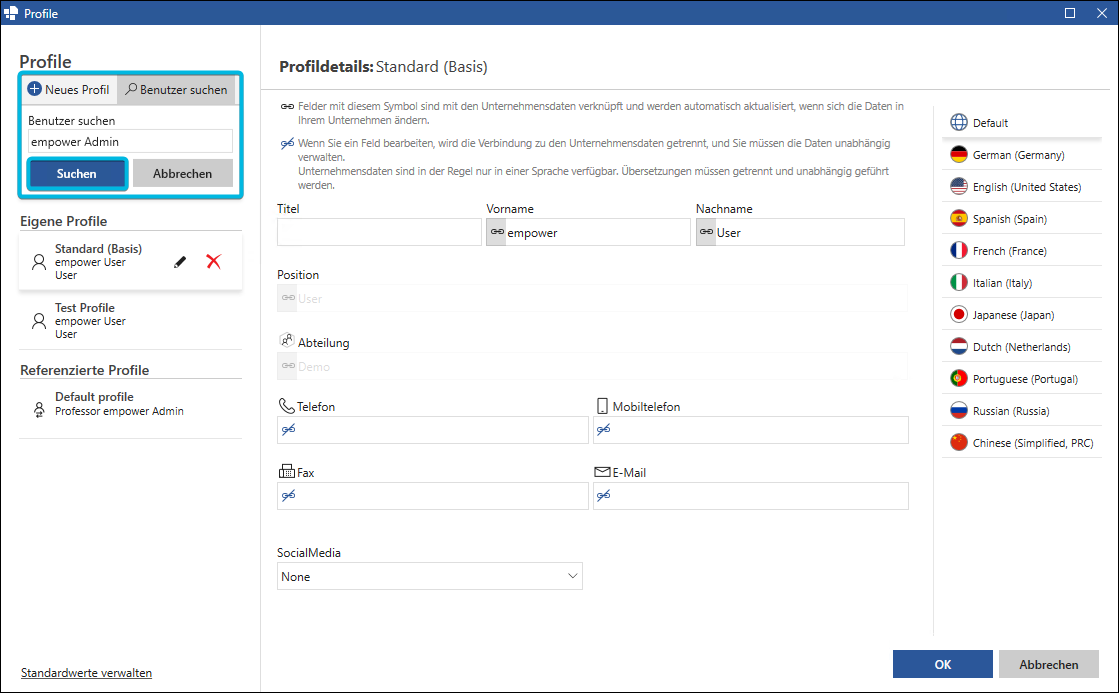Click the envelope icon beside E-Mail

click(x=602, y=472)
